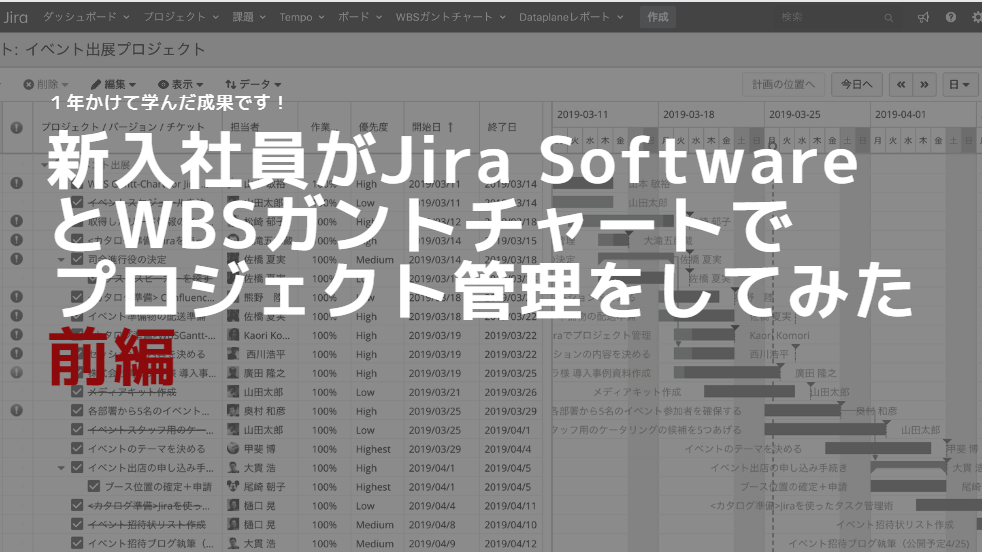Viewport: 982px width, 552px height.
Task: Click the 優先度 column header
Action: click(373, 127)
